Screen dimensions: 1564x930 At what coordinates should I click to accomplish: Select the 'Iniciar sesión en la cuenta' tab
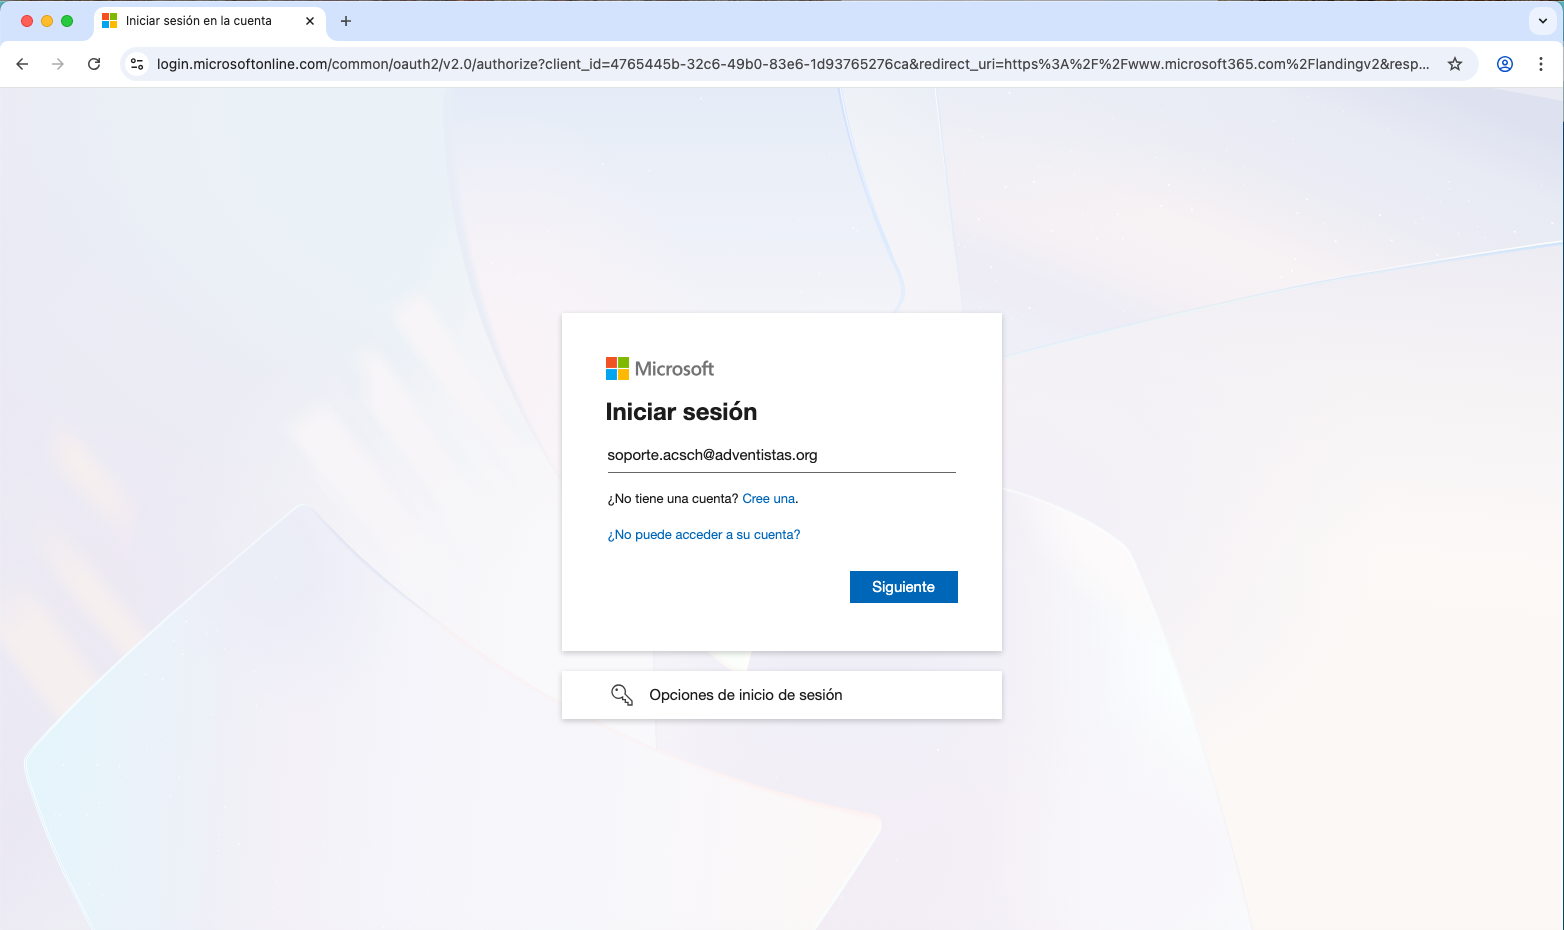210,21
